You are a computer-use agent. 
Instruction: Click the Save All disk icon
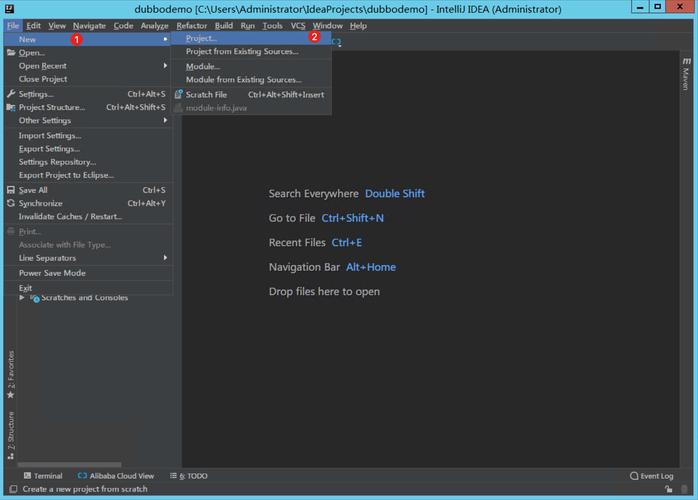(x=11, y=190)
